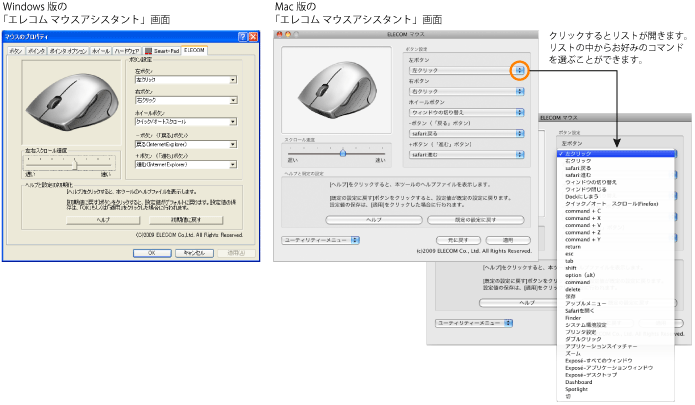This screenshot has height=405, width=695.
Task: Choose safari 進む from the open list
Action: point(616,175)
